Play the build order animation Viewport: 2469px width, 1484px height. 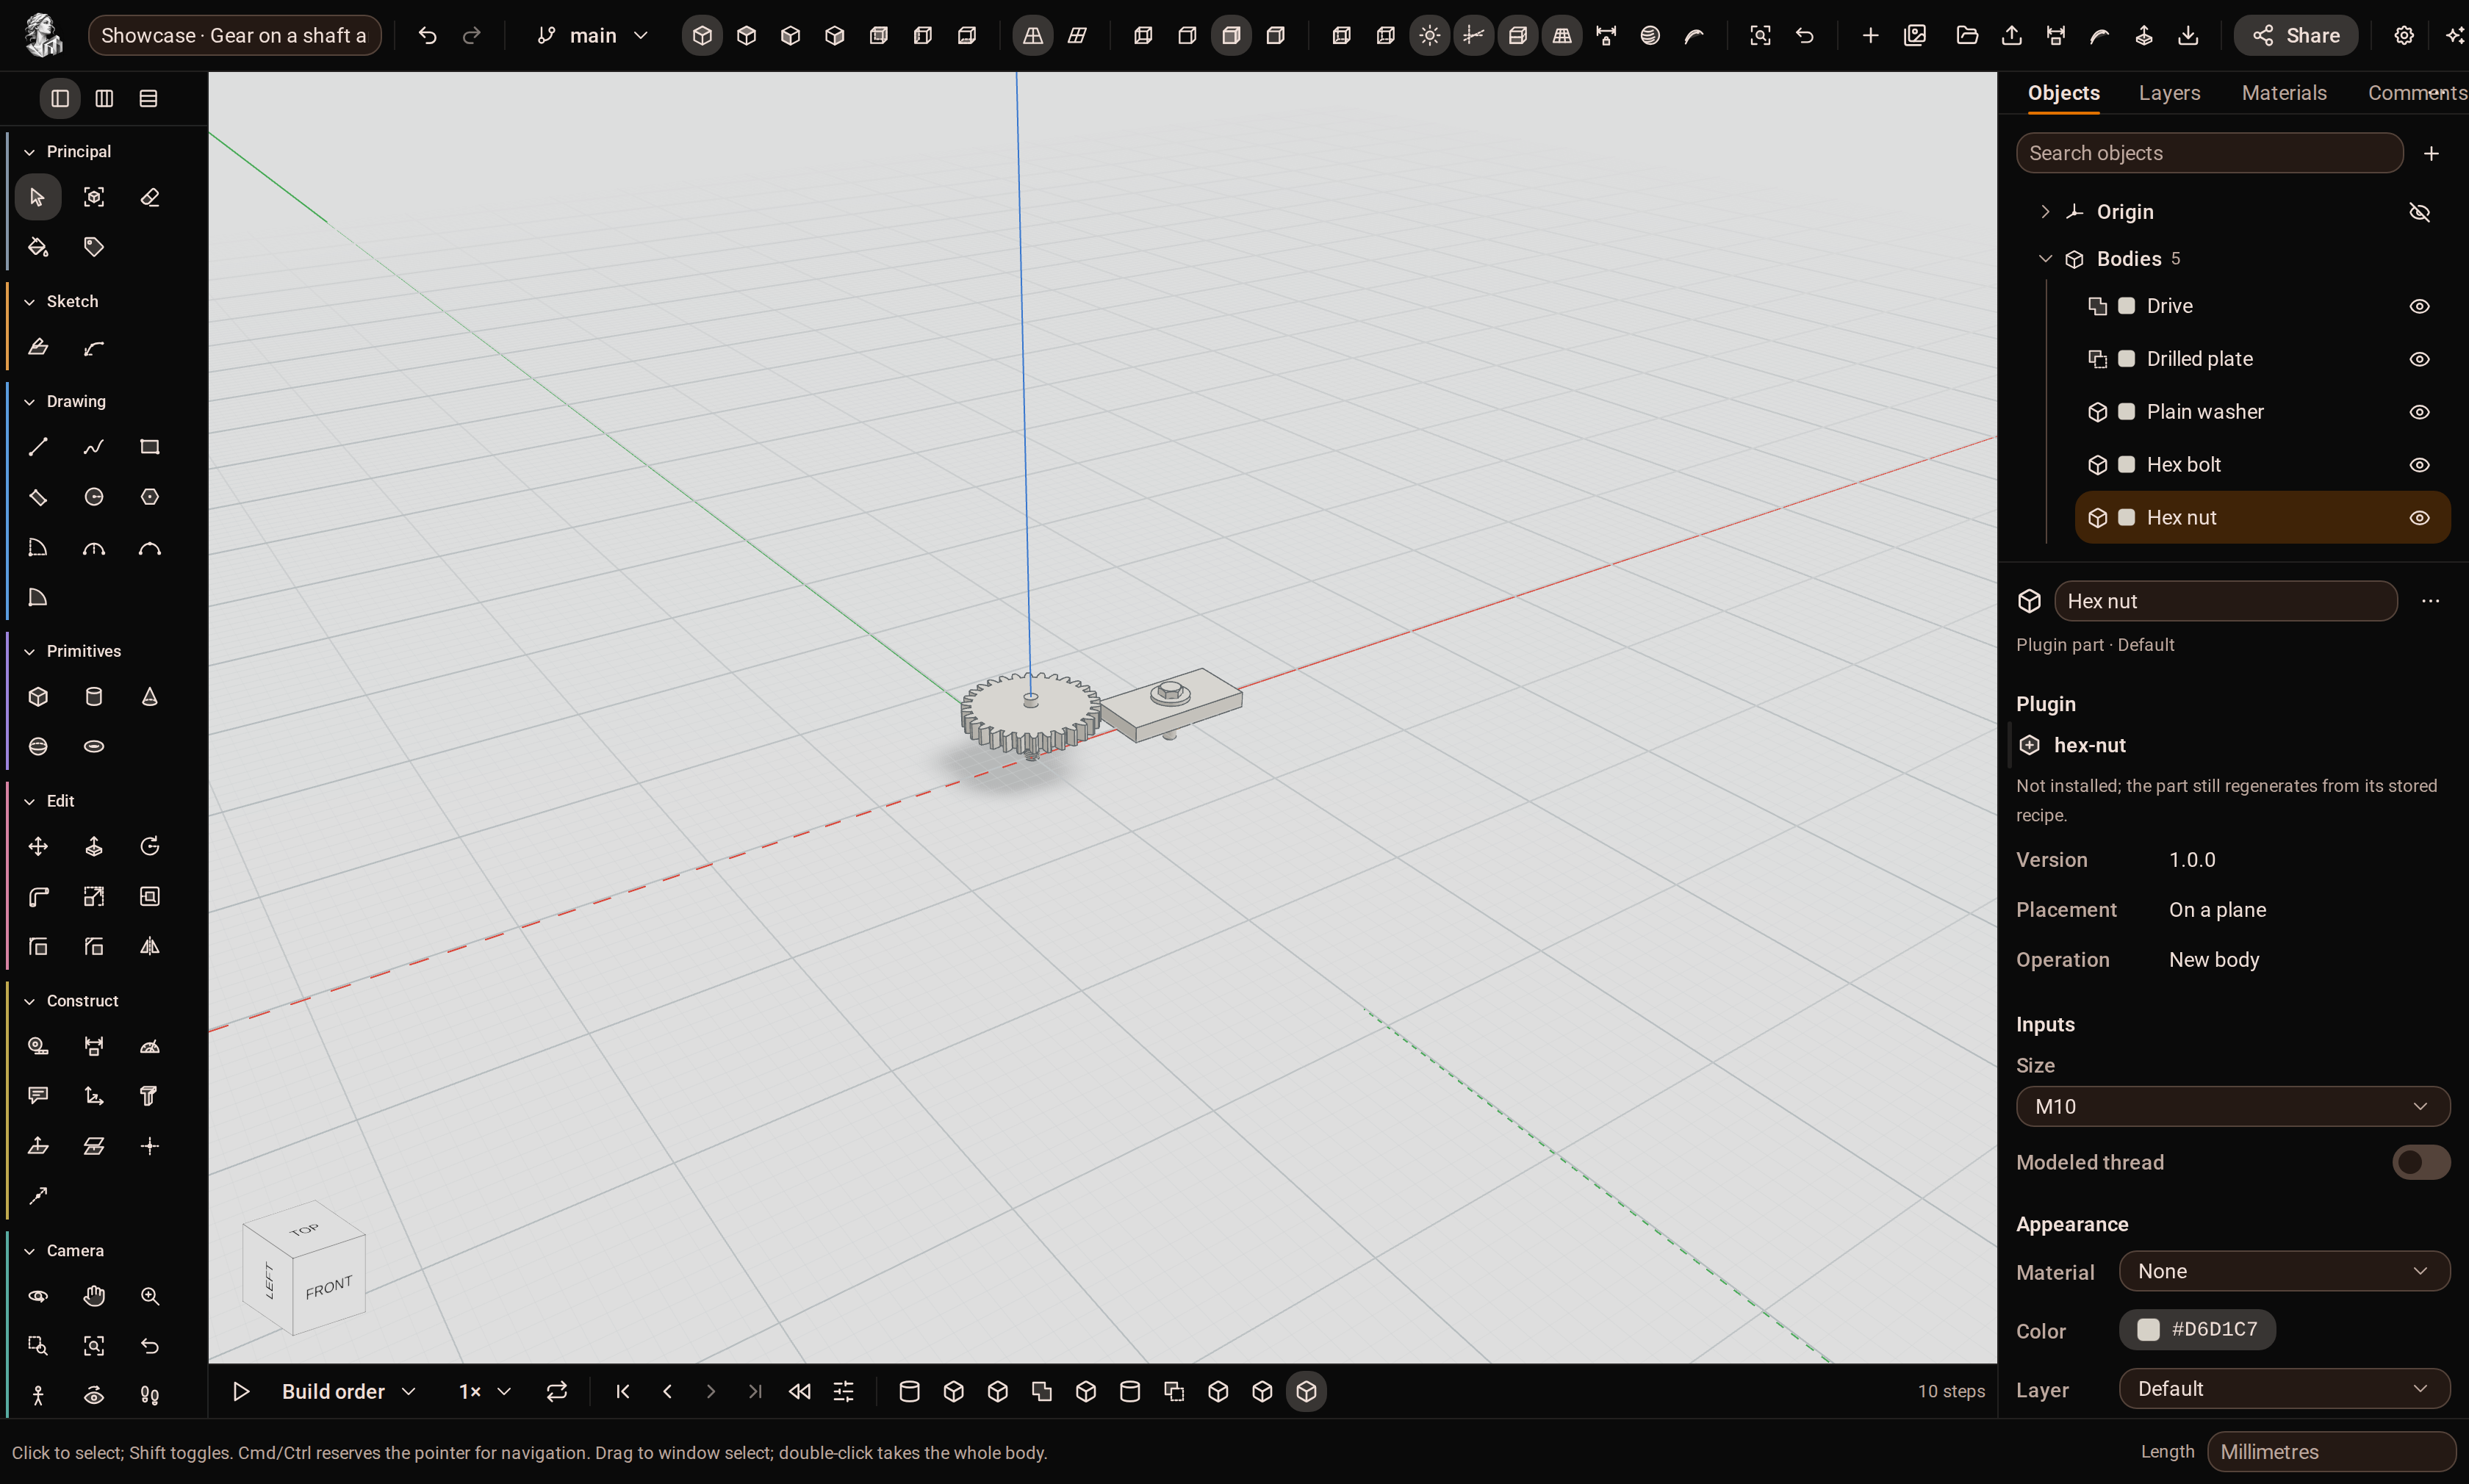(241, 1392)
